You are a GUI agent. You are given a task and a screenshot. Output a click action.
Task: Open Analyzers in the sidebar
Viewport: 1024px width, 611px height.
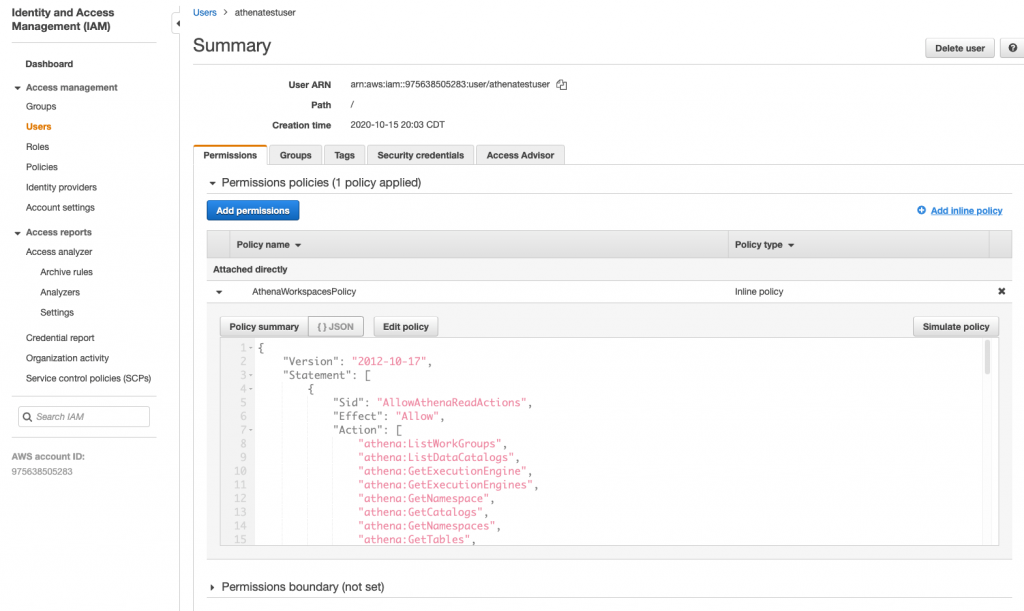click(60, 292)
